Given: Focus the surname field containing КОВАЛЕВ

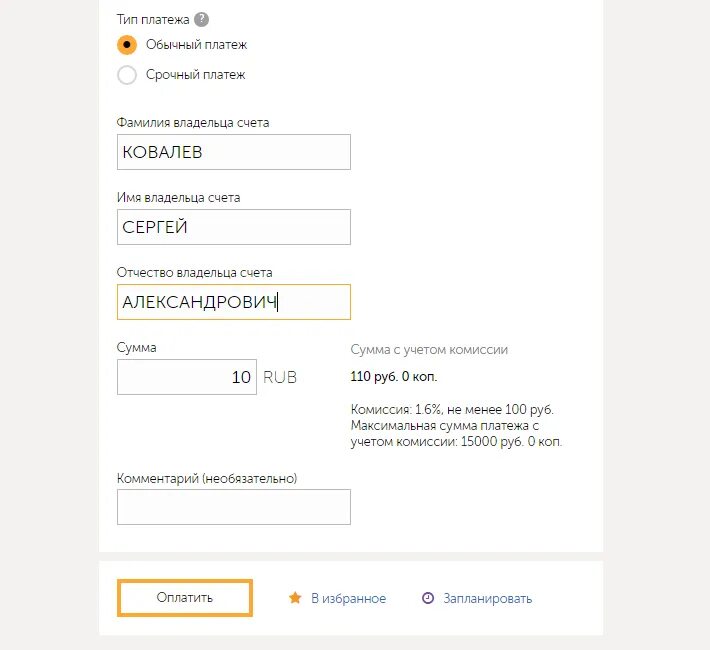Looking at the screenshot, I should (233, 152).
